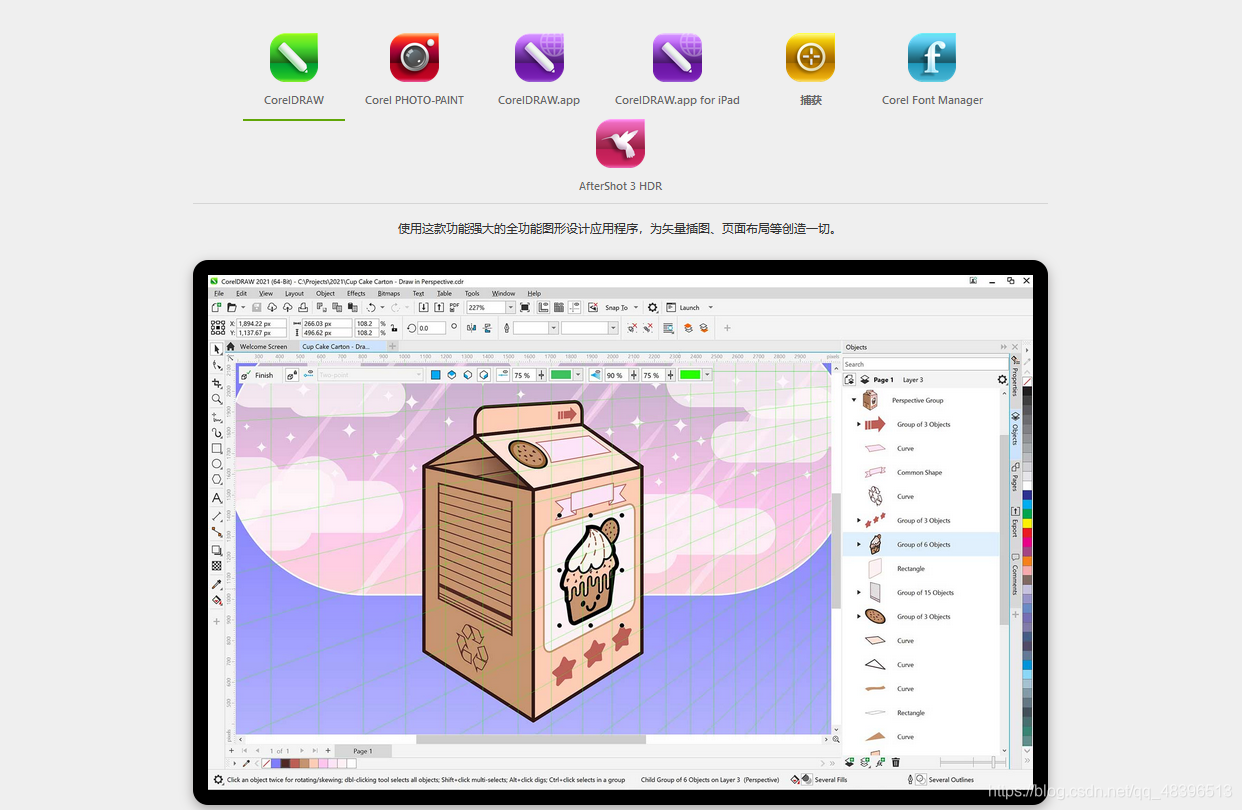Screen dimensions: 1242x810
Task: Open the Two-point perspective type dropdown
Action: tap(370, 375)
